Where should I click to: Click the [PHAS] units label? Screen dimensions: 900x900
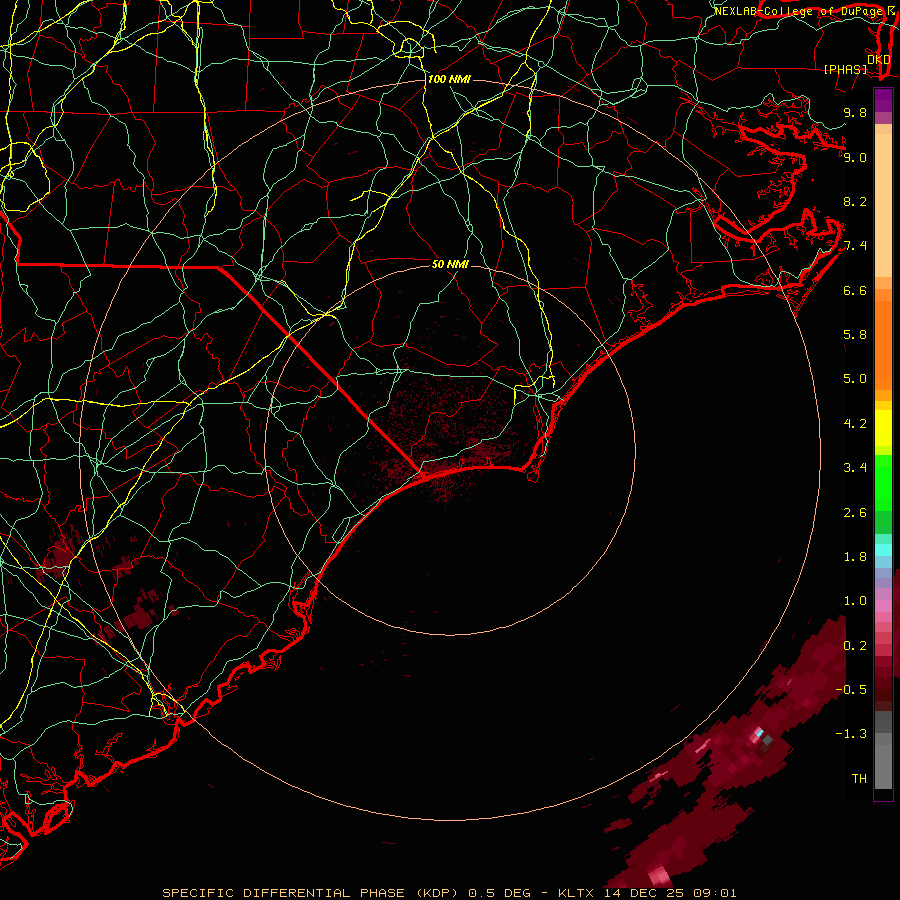(845, 69)
